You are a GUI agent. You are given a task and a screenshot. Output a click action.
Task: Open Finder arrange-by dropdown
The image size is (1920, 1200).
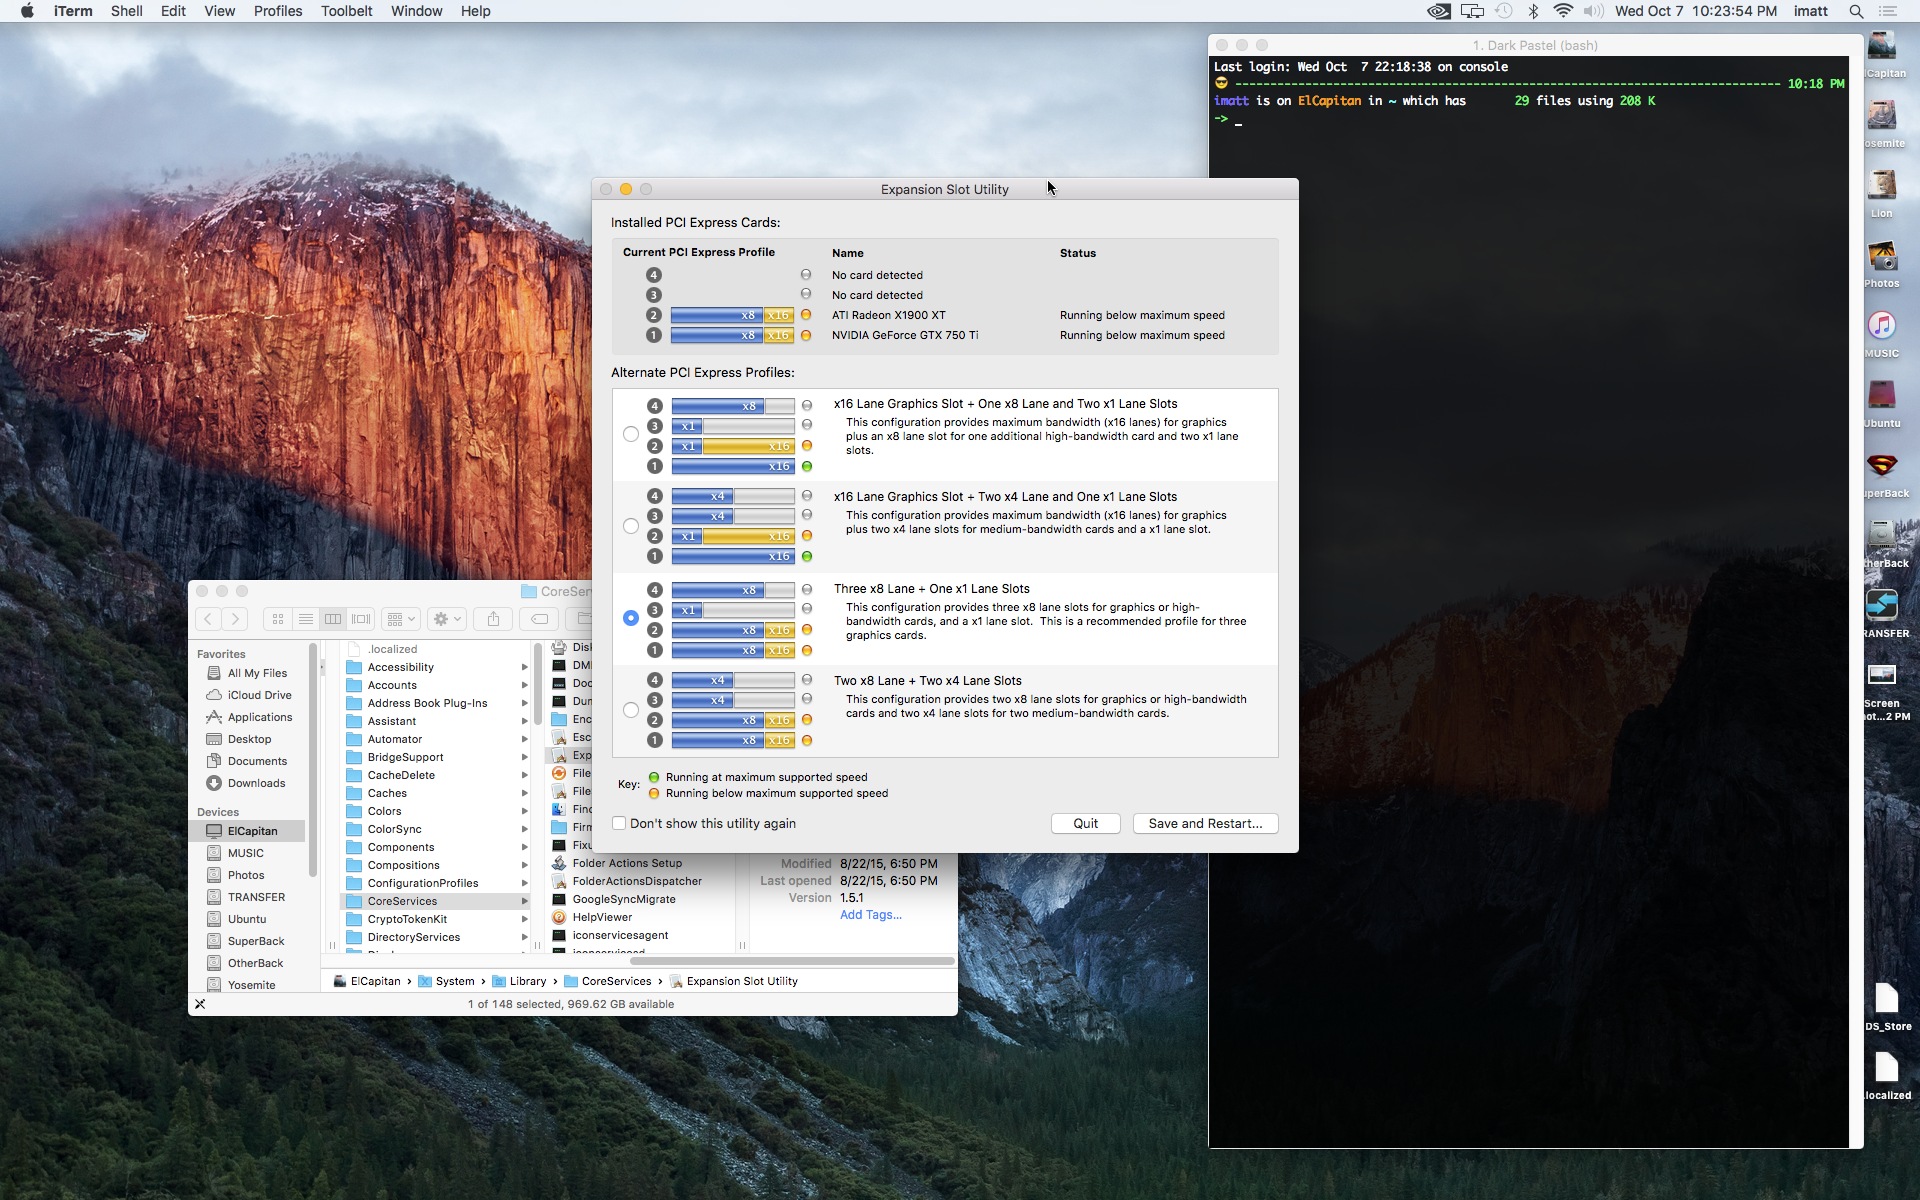[x=401, y=619]
